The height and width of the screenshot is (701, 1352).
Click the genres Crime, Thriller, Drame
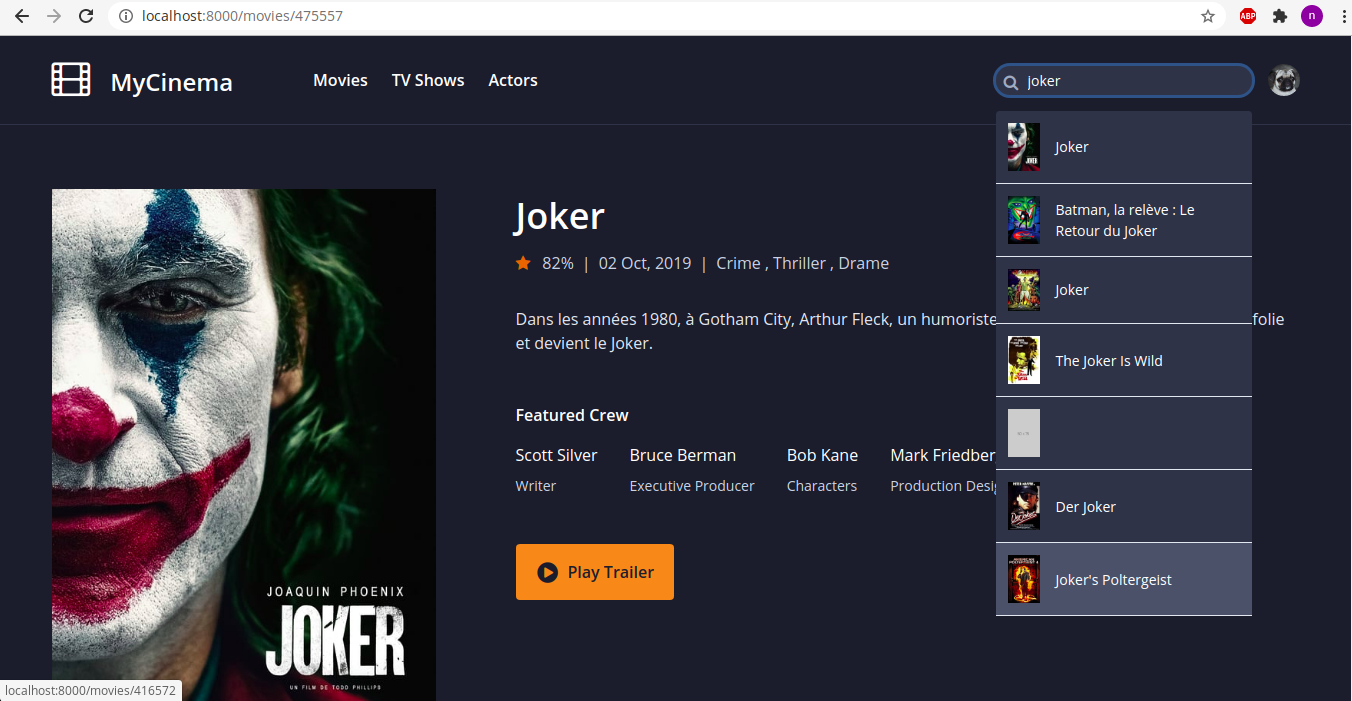pos(802,263)
